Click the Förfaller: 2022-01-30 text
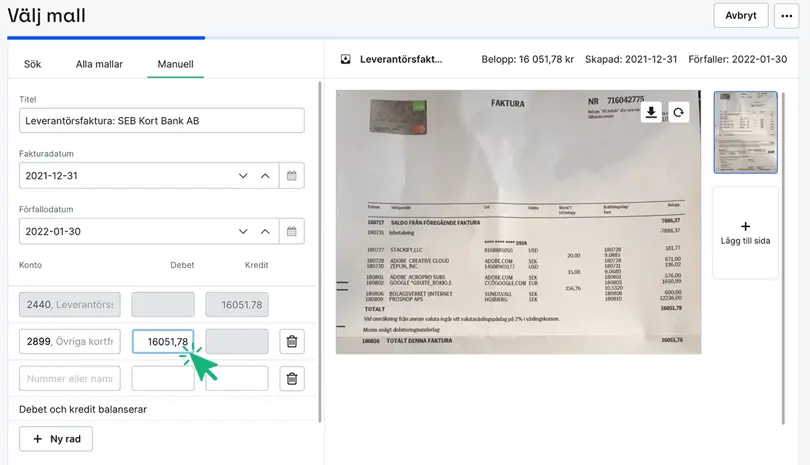This screenshot has height=465, width=810. click(x=738, y=59)
